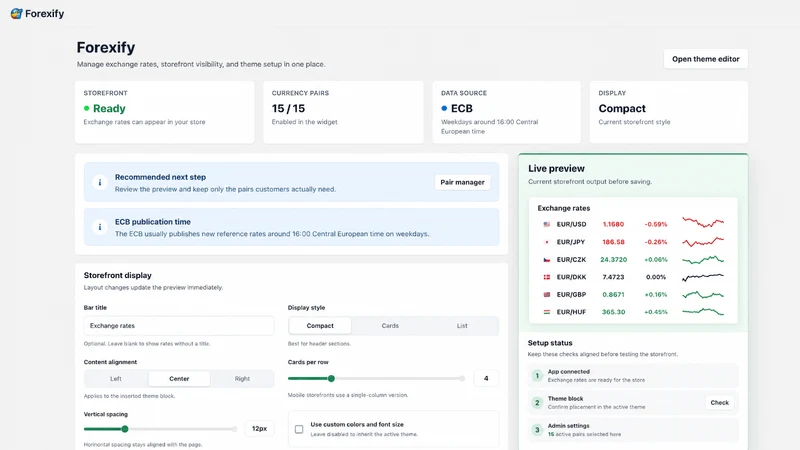The width and height of the screenshot is (800, 450).
Task: Click the ECB publication time info icon
Action: [100, 227]
